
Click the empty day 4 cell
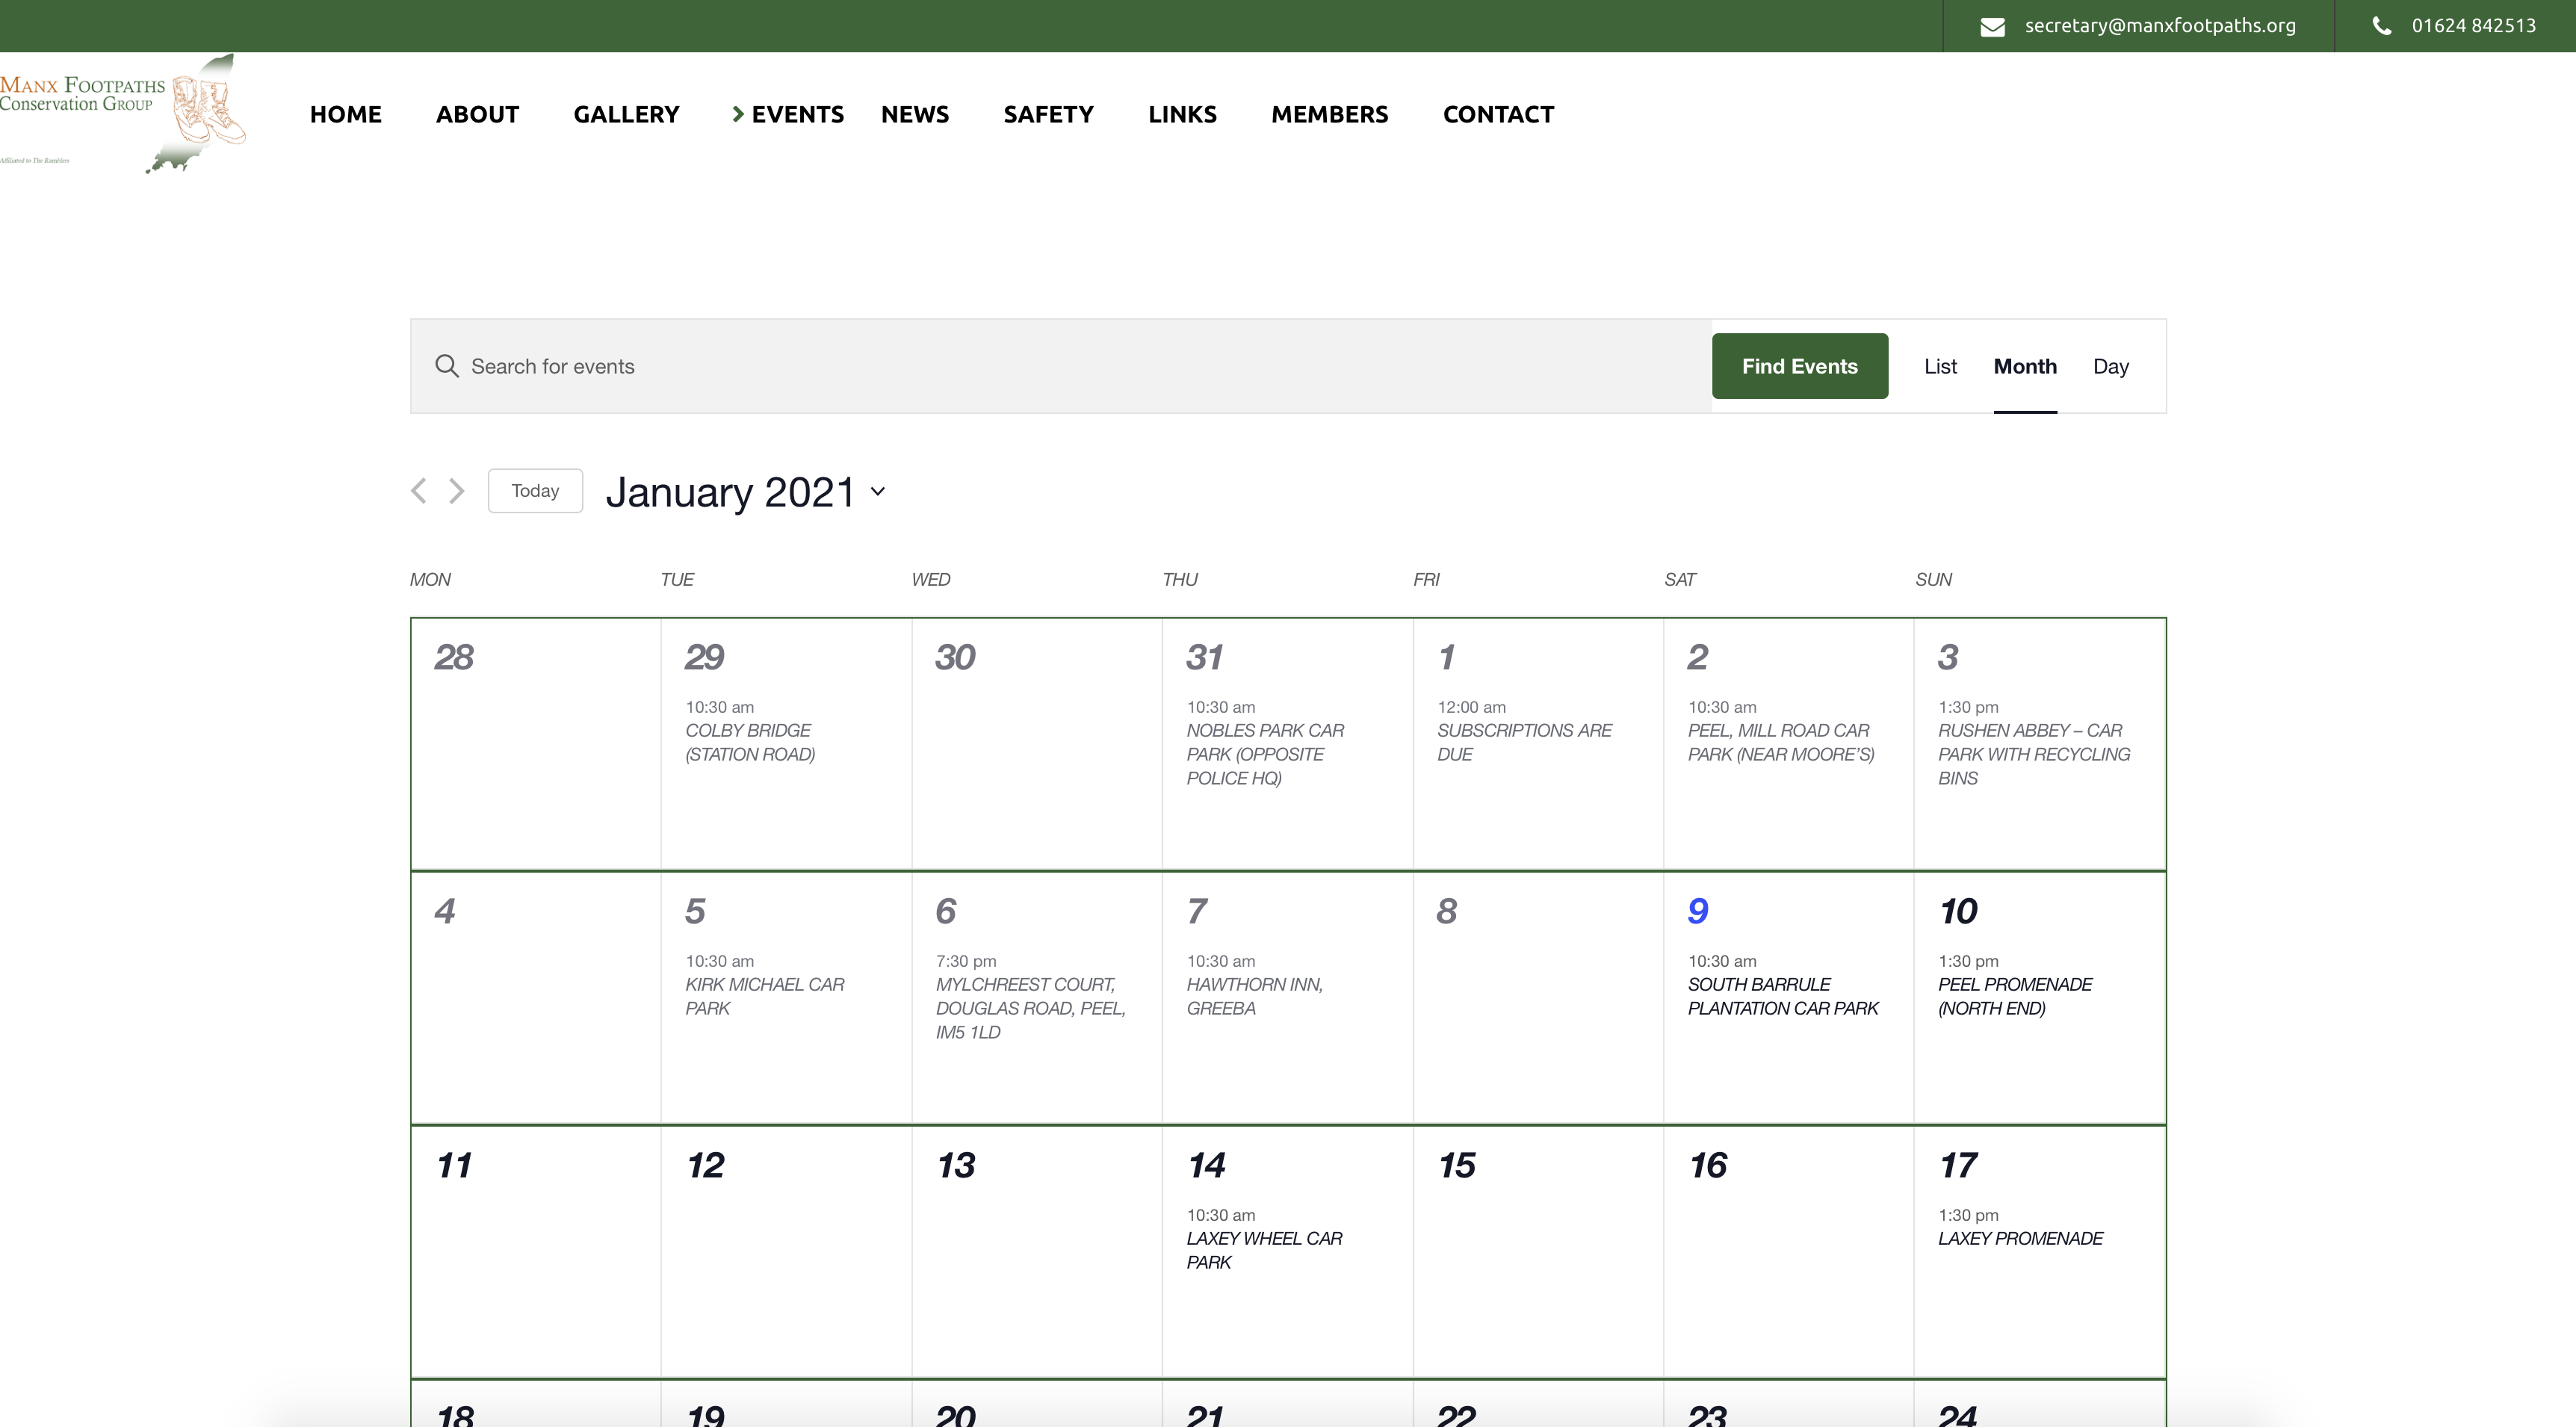[x=536, y=998]
